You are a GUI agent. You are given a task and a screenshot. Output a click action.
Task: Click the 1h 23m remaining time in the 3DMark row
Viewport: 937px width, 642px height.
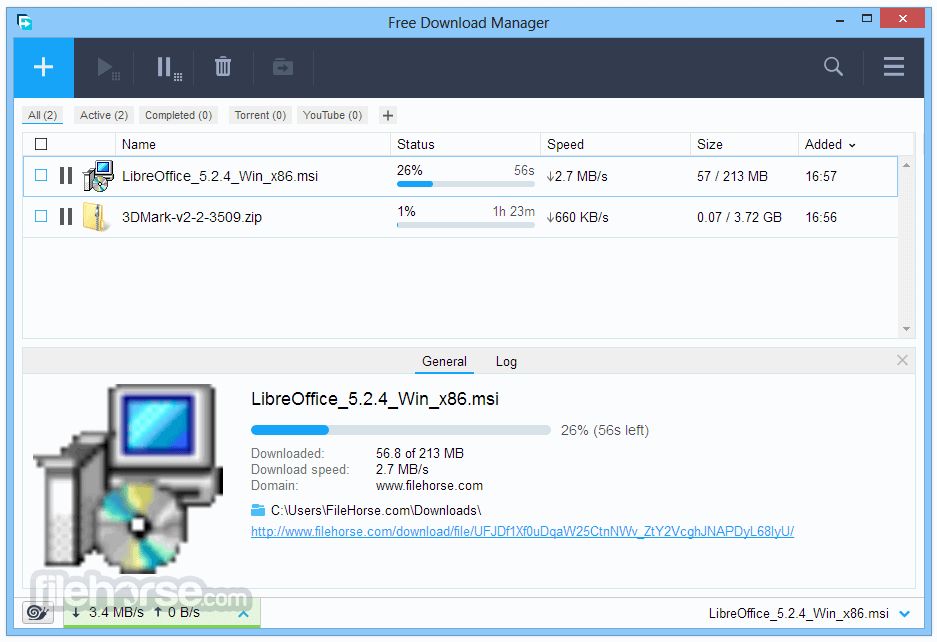(x=513, y=211)
